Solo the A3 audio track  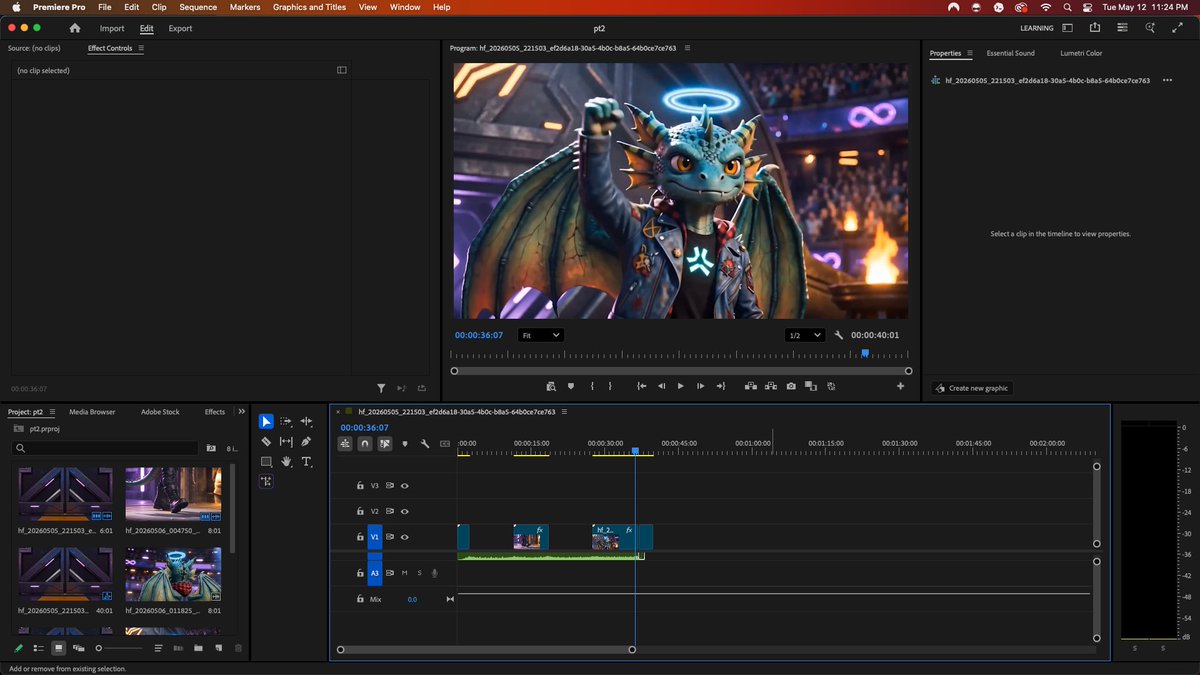(x=420, y=573)
